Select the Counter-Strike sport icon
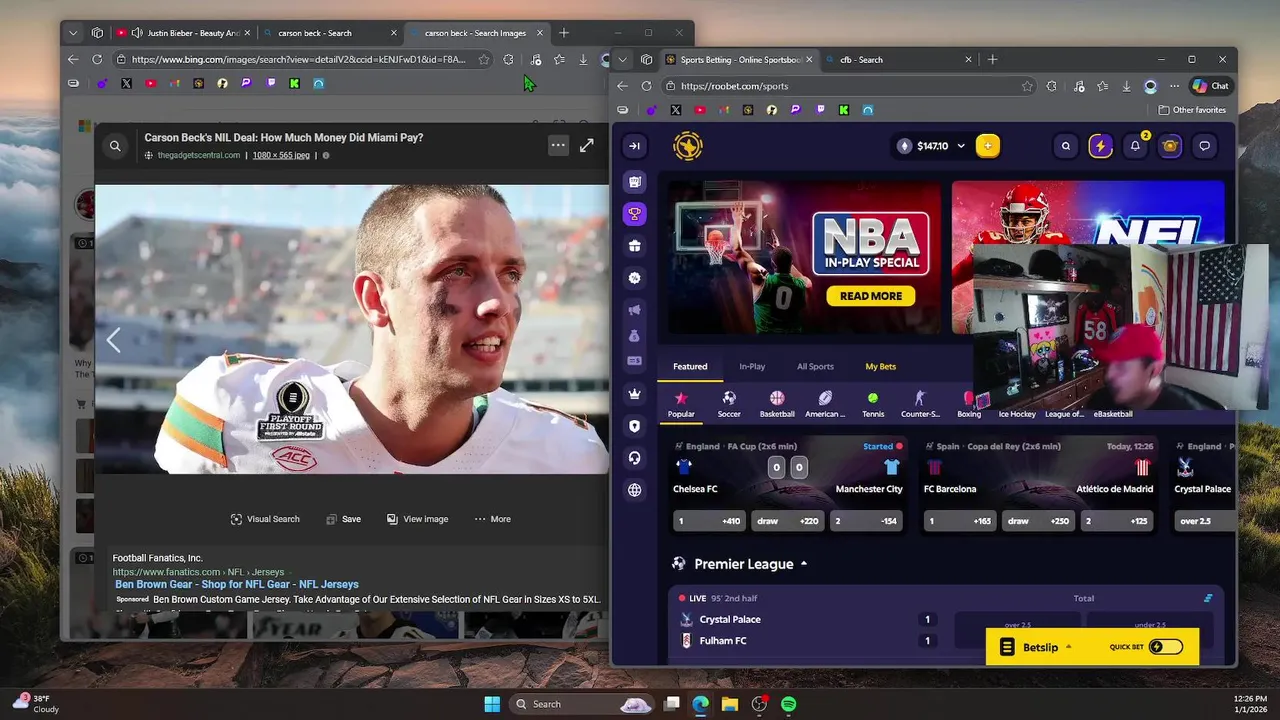This screenshot has height=720, width=1280. point(920,404)
